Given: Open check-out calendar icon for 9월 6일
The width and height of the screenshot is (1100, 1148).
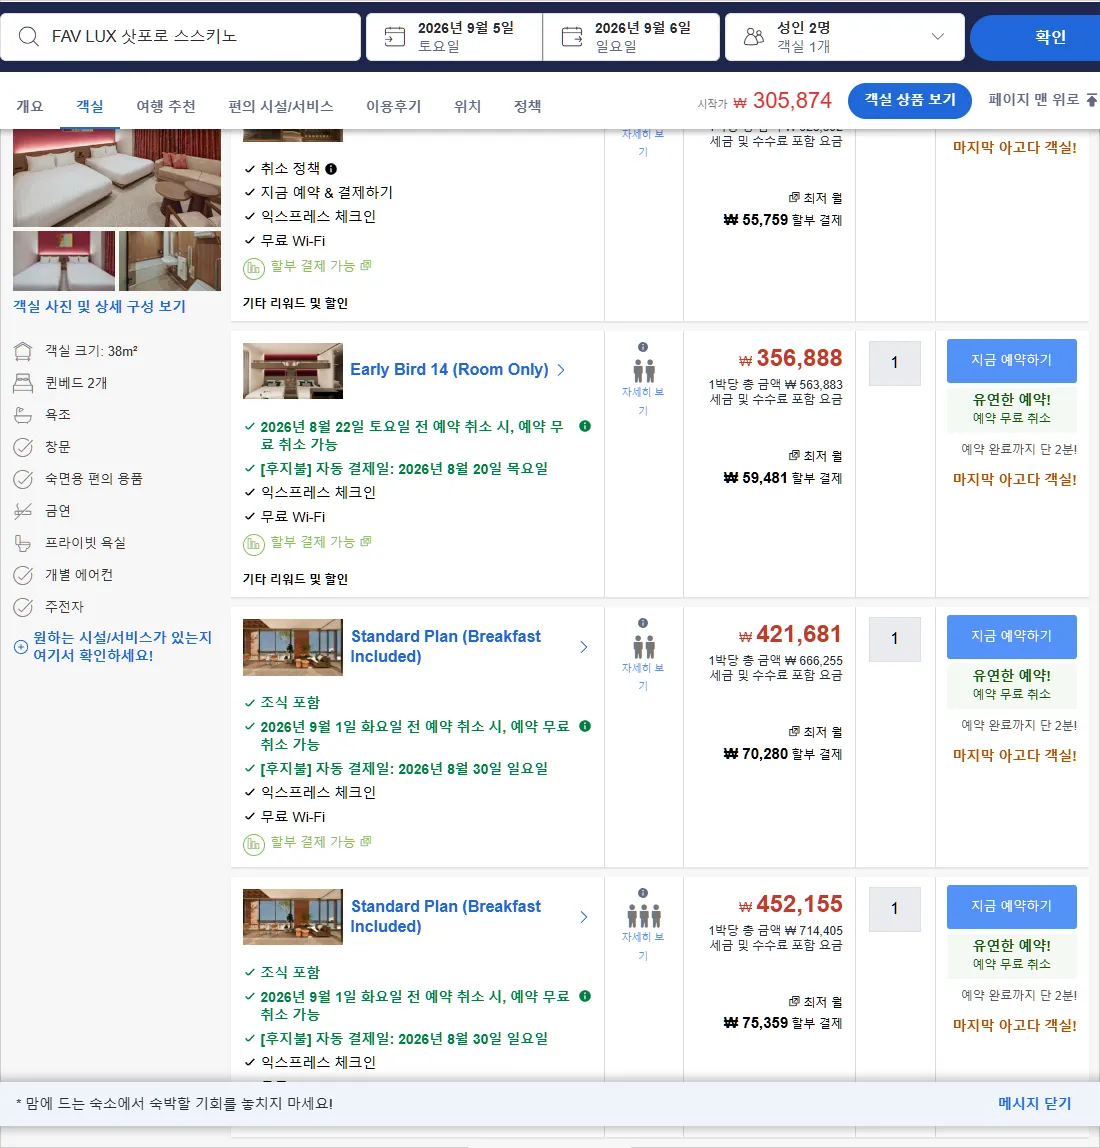Looking at the screenshot, I should [572, 37].
